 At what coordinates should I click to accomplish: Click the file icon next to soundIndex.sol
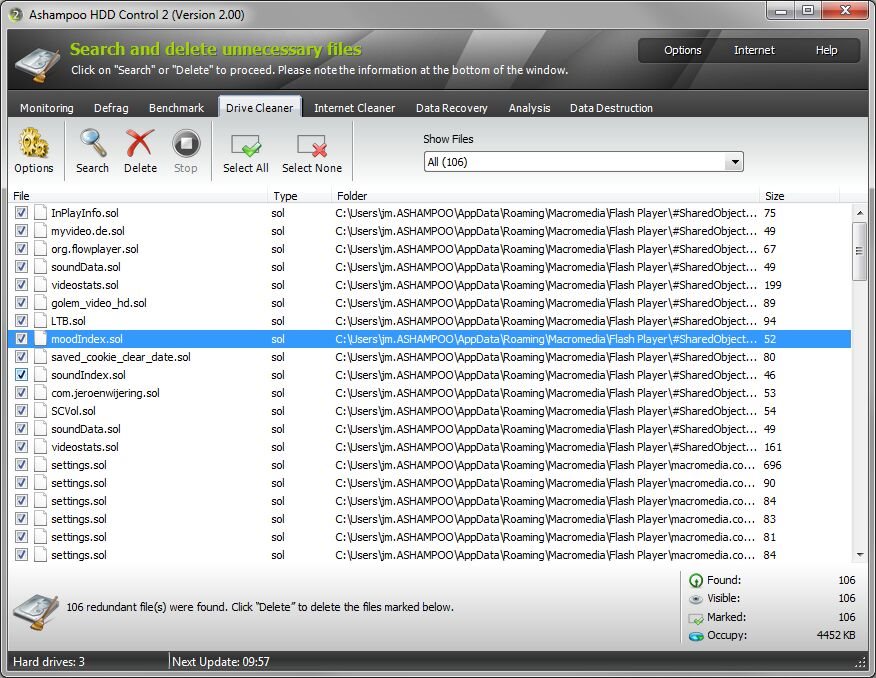40,375
